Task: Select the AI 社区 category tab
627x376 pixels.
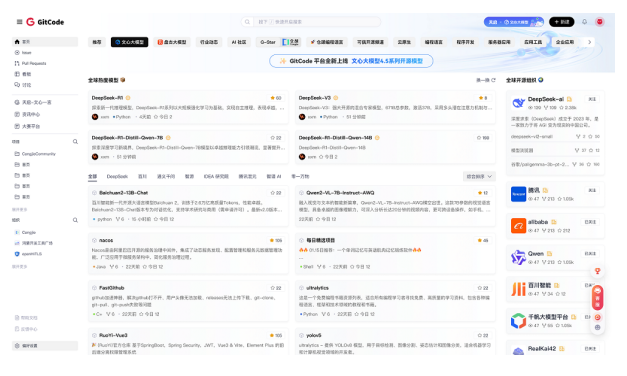Action: (x=239, y=42)
